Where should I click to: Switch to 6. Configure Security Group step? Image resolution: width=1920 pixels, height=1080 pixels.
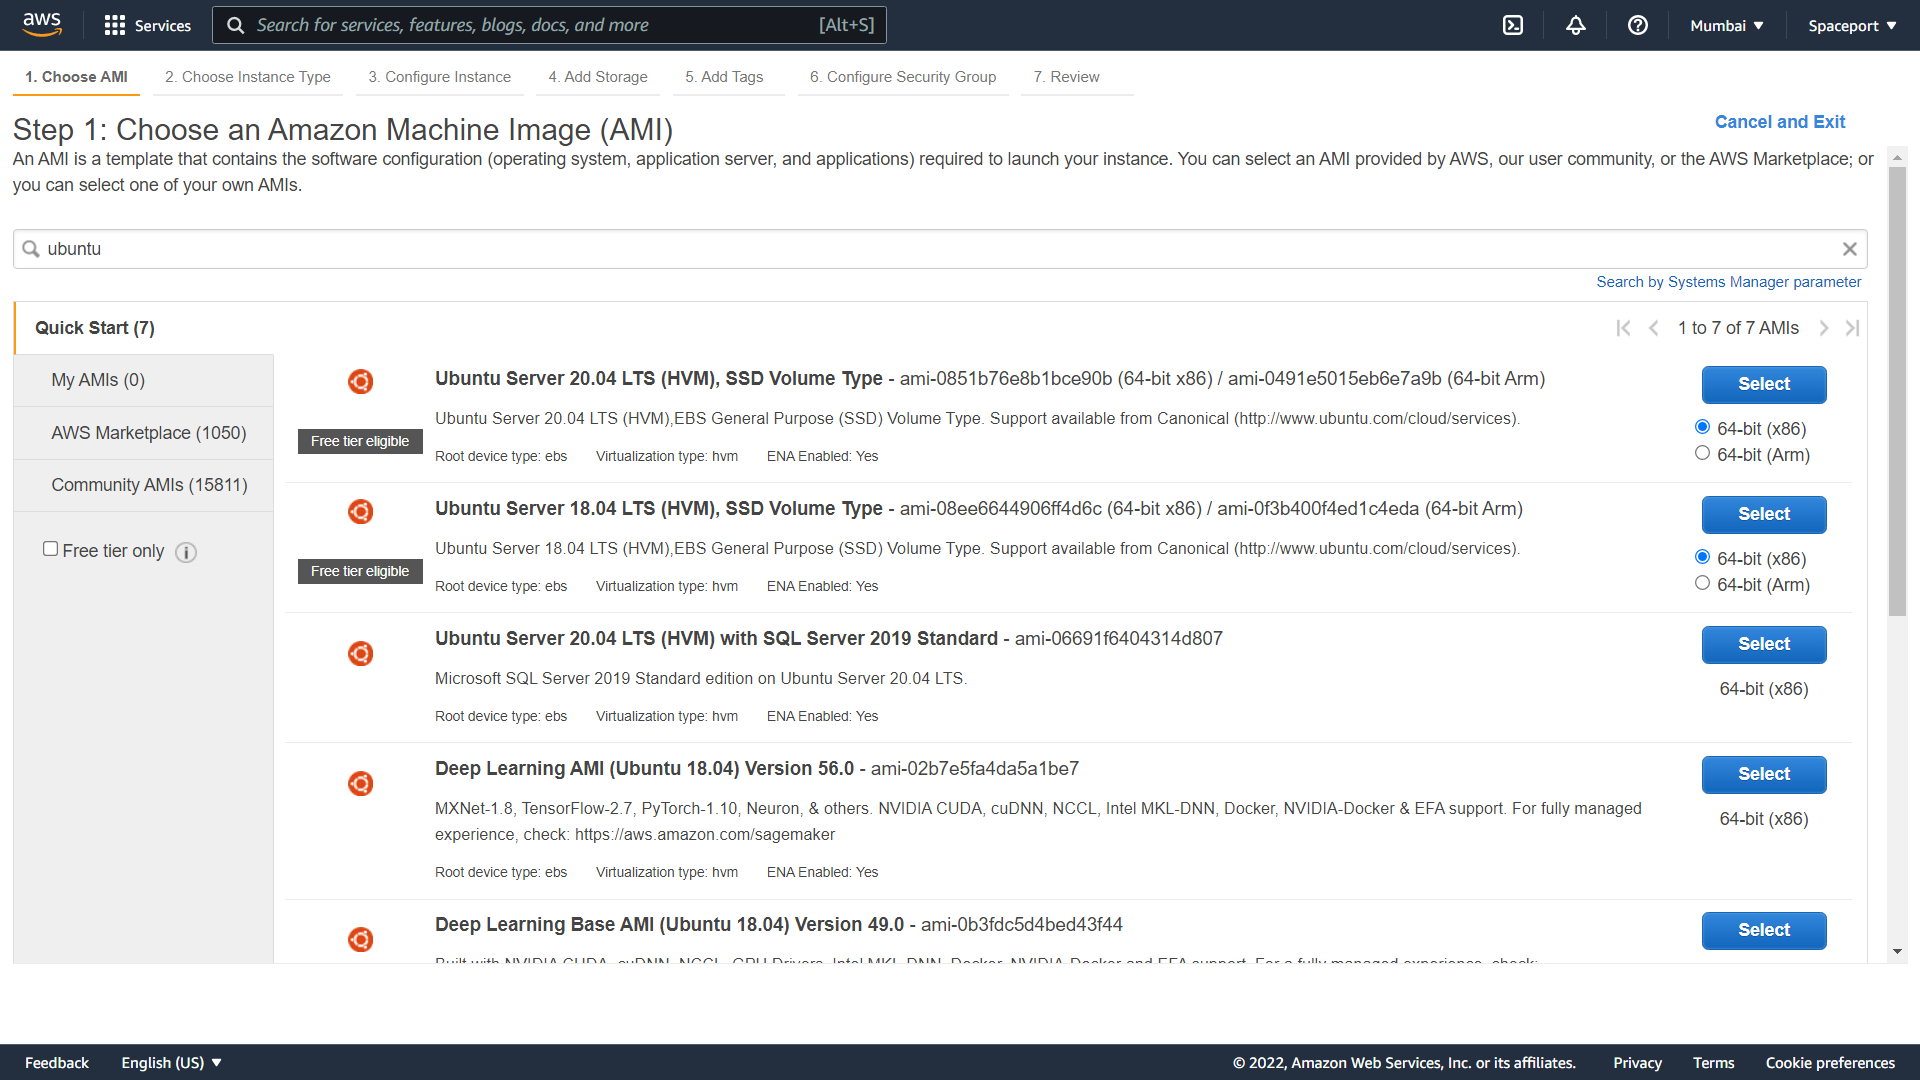pos(903,77)
